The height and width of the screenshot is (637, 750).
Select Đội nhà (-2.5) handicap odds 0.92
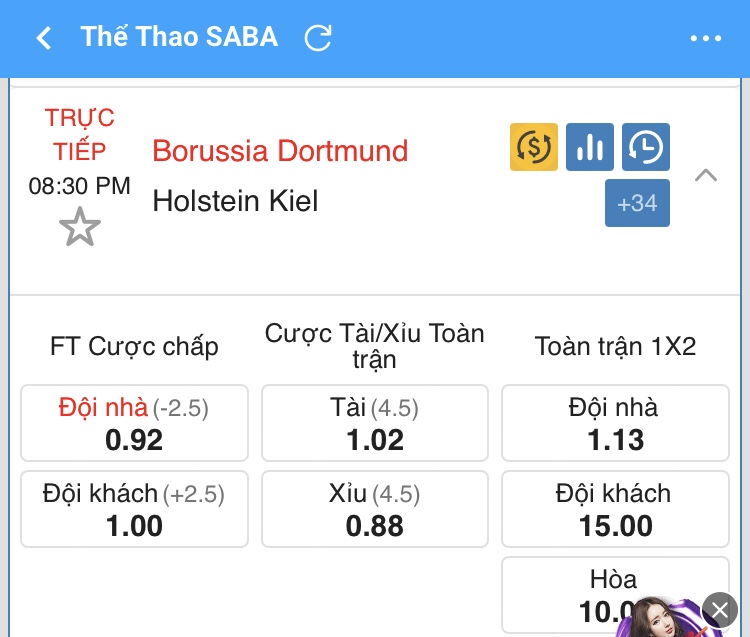point(134,423)
